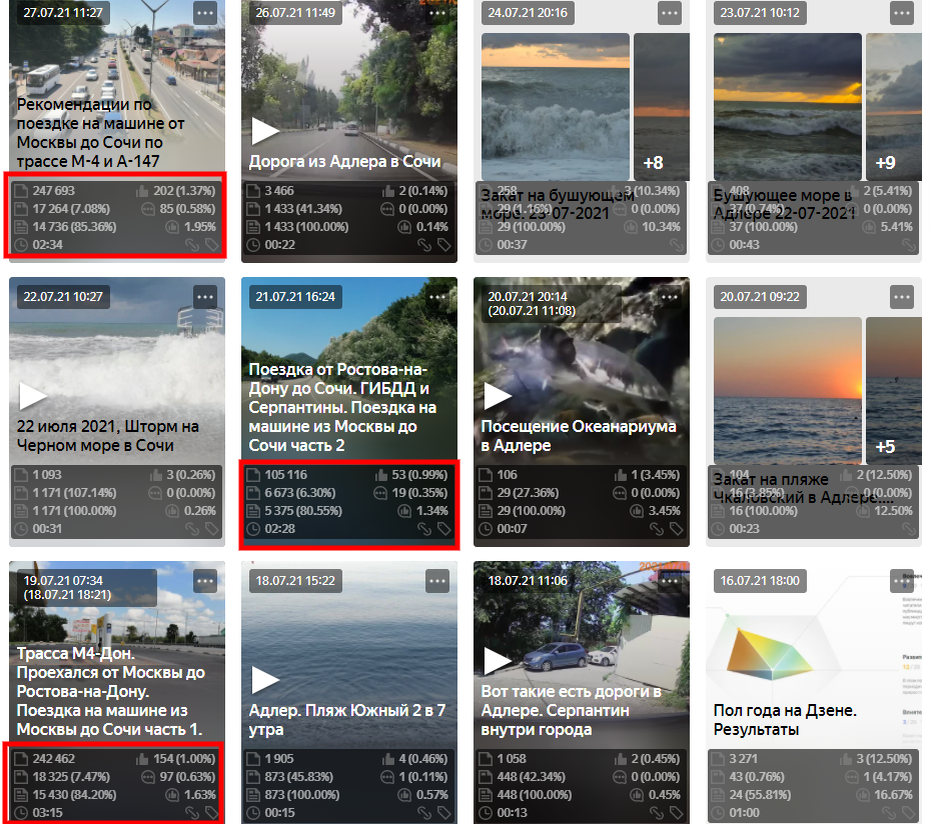Open three-dot menu on 27.07.21 11:27 card
Screen dimensions: 930x824
(x=205, y=12)
